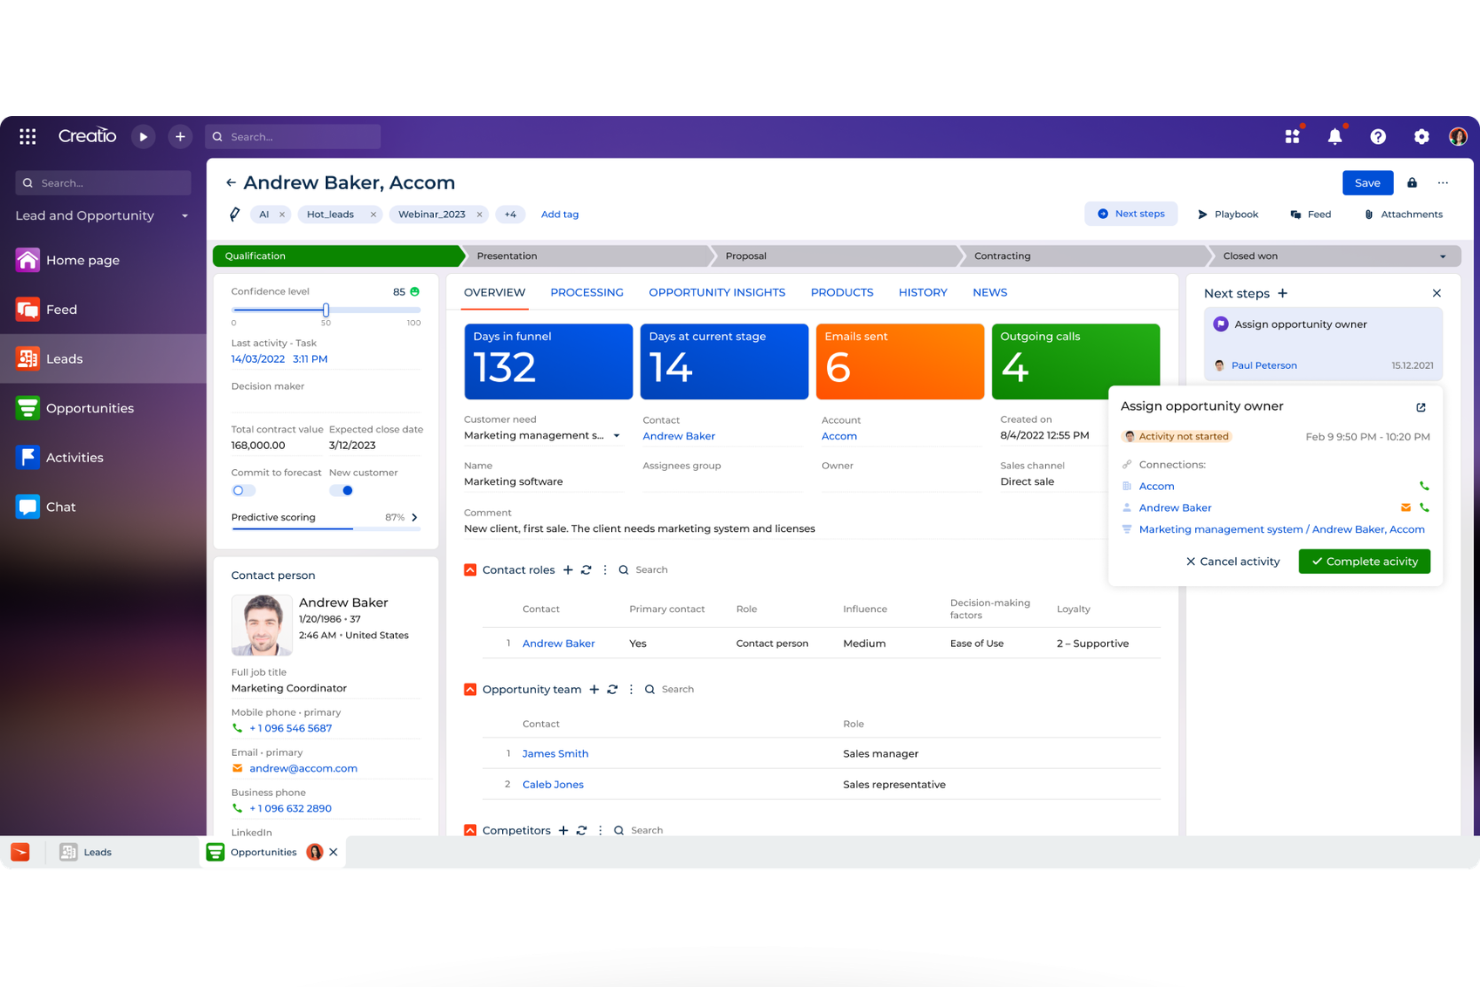Click Cancel activity

coord(1232,562)
